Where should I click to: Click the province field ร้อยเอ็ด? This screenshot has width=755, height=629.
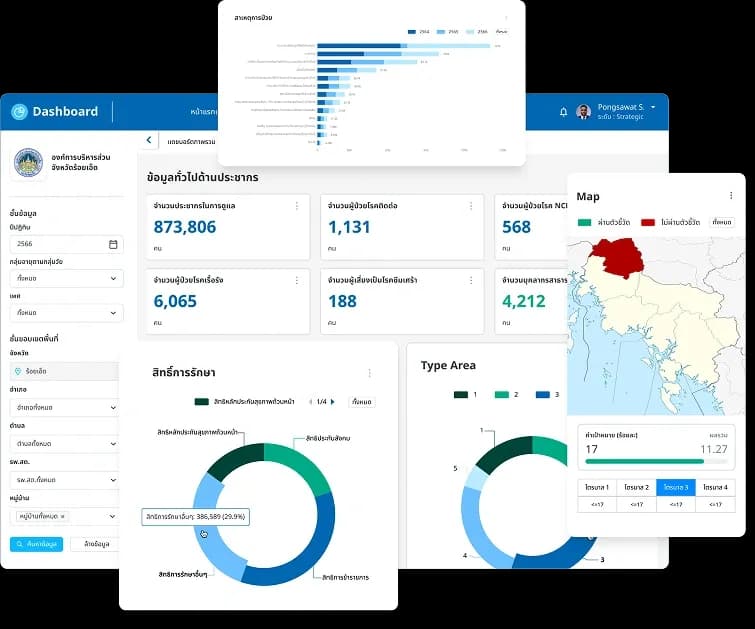pyautogui.click(x=65, y=371)
